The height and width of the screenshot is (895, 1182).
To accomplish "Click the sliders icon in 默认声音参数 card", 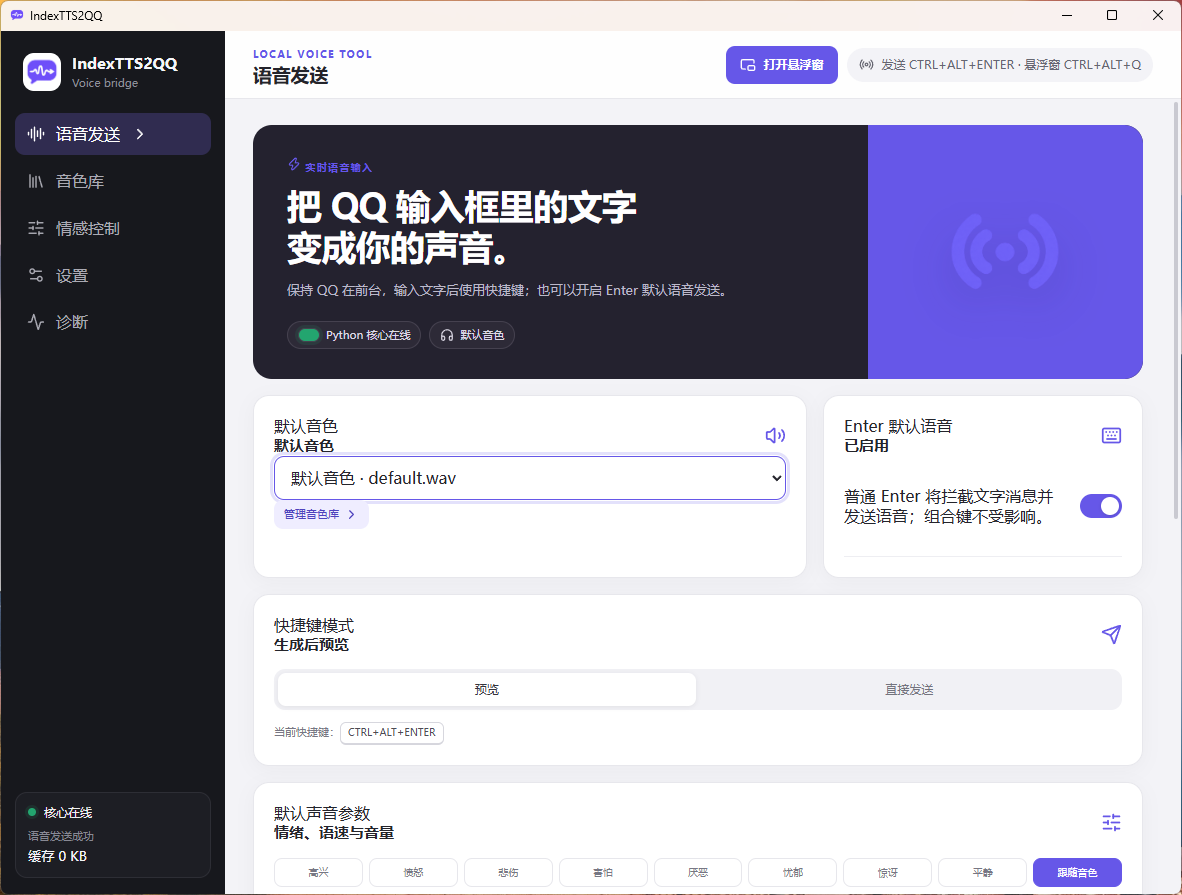I will (x=1111, y=822).
